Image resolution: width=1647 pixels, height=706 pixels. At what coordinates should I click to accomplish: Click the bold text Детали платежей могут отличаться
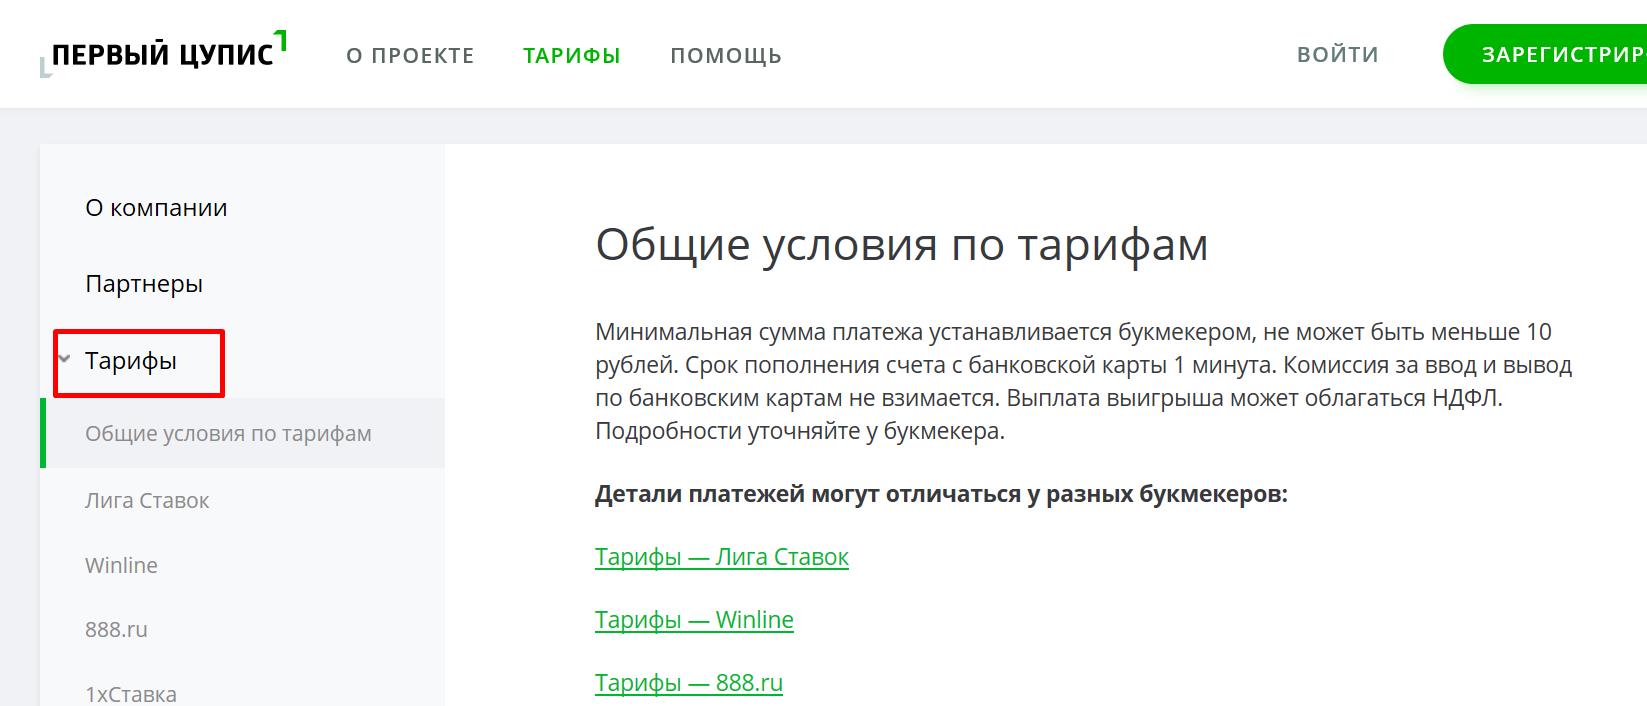941,494
